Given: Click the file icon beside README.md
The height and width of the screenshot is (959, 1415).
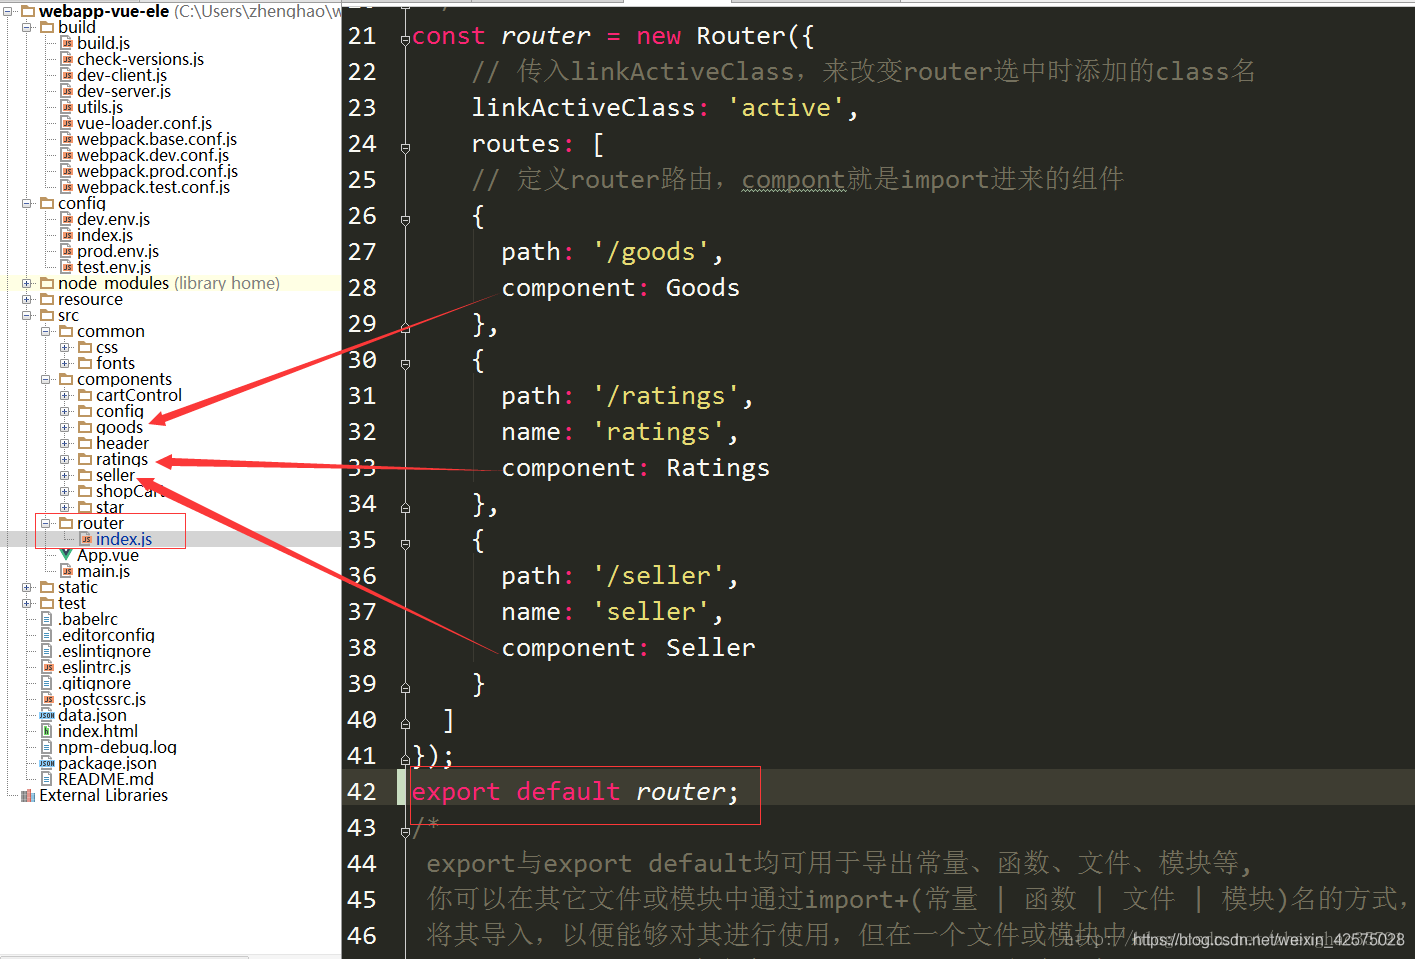Looking at the screenshot, I should tap(47, 779).
